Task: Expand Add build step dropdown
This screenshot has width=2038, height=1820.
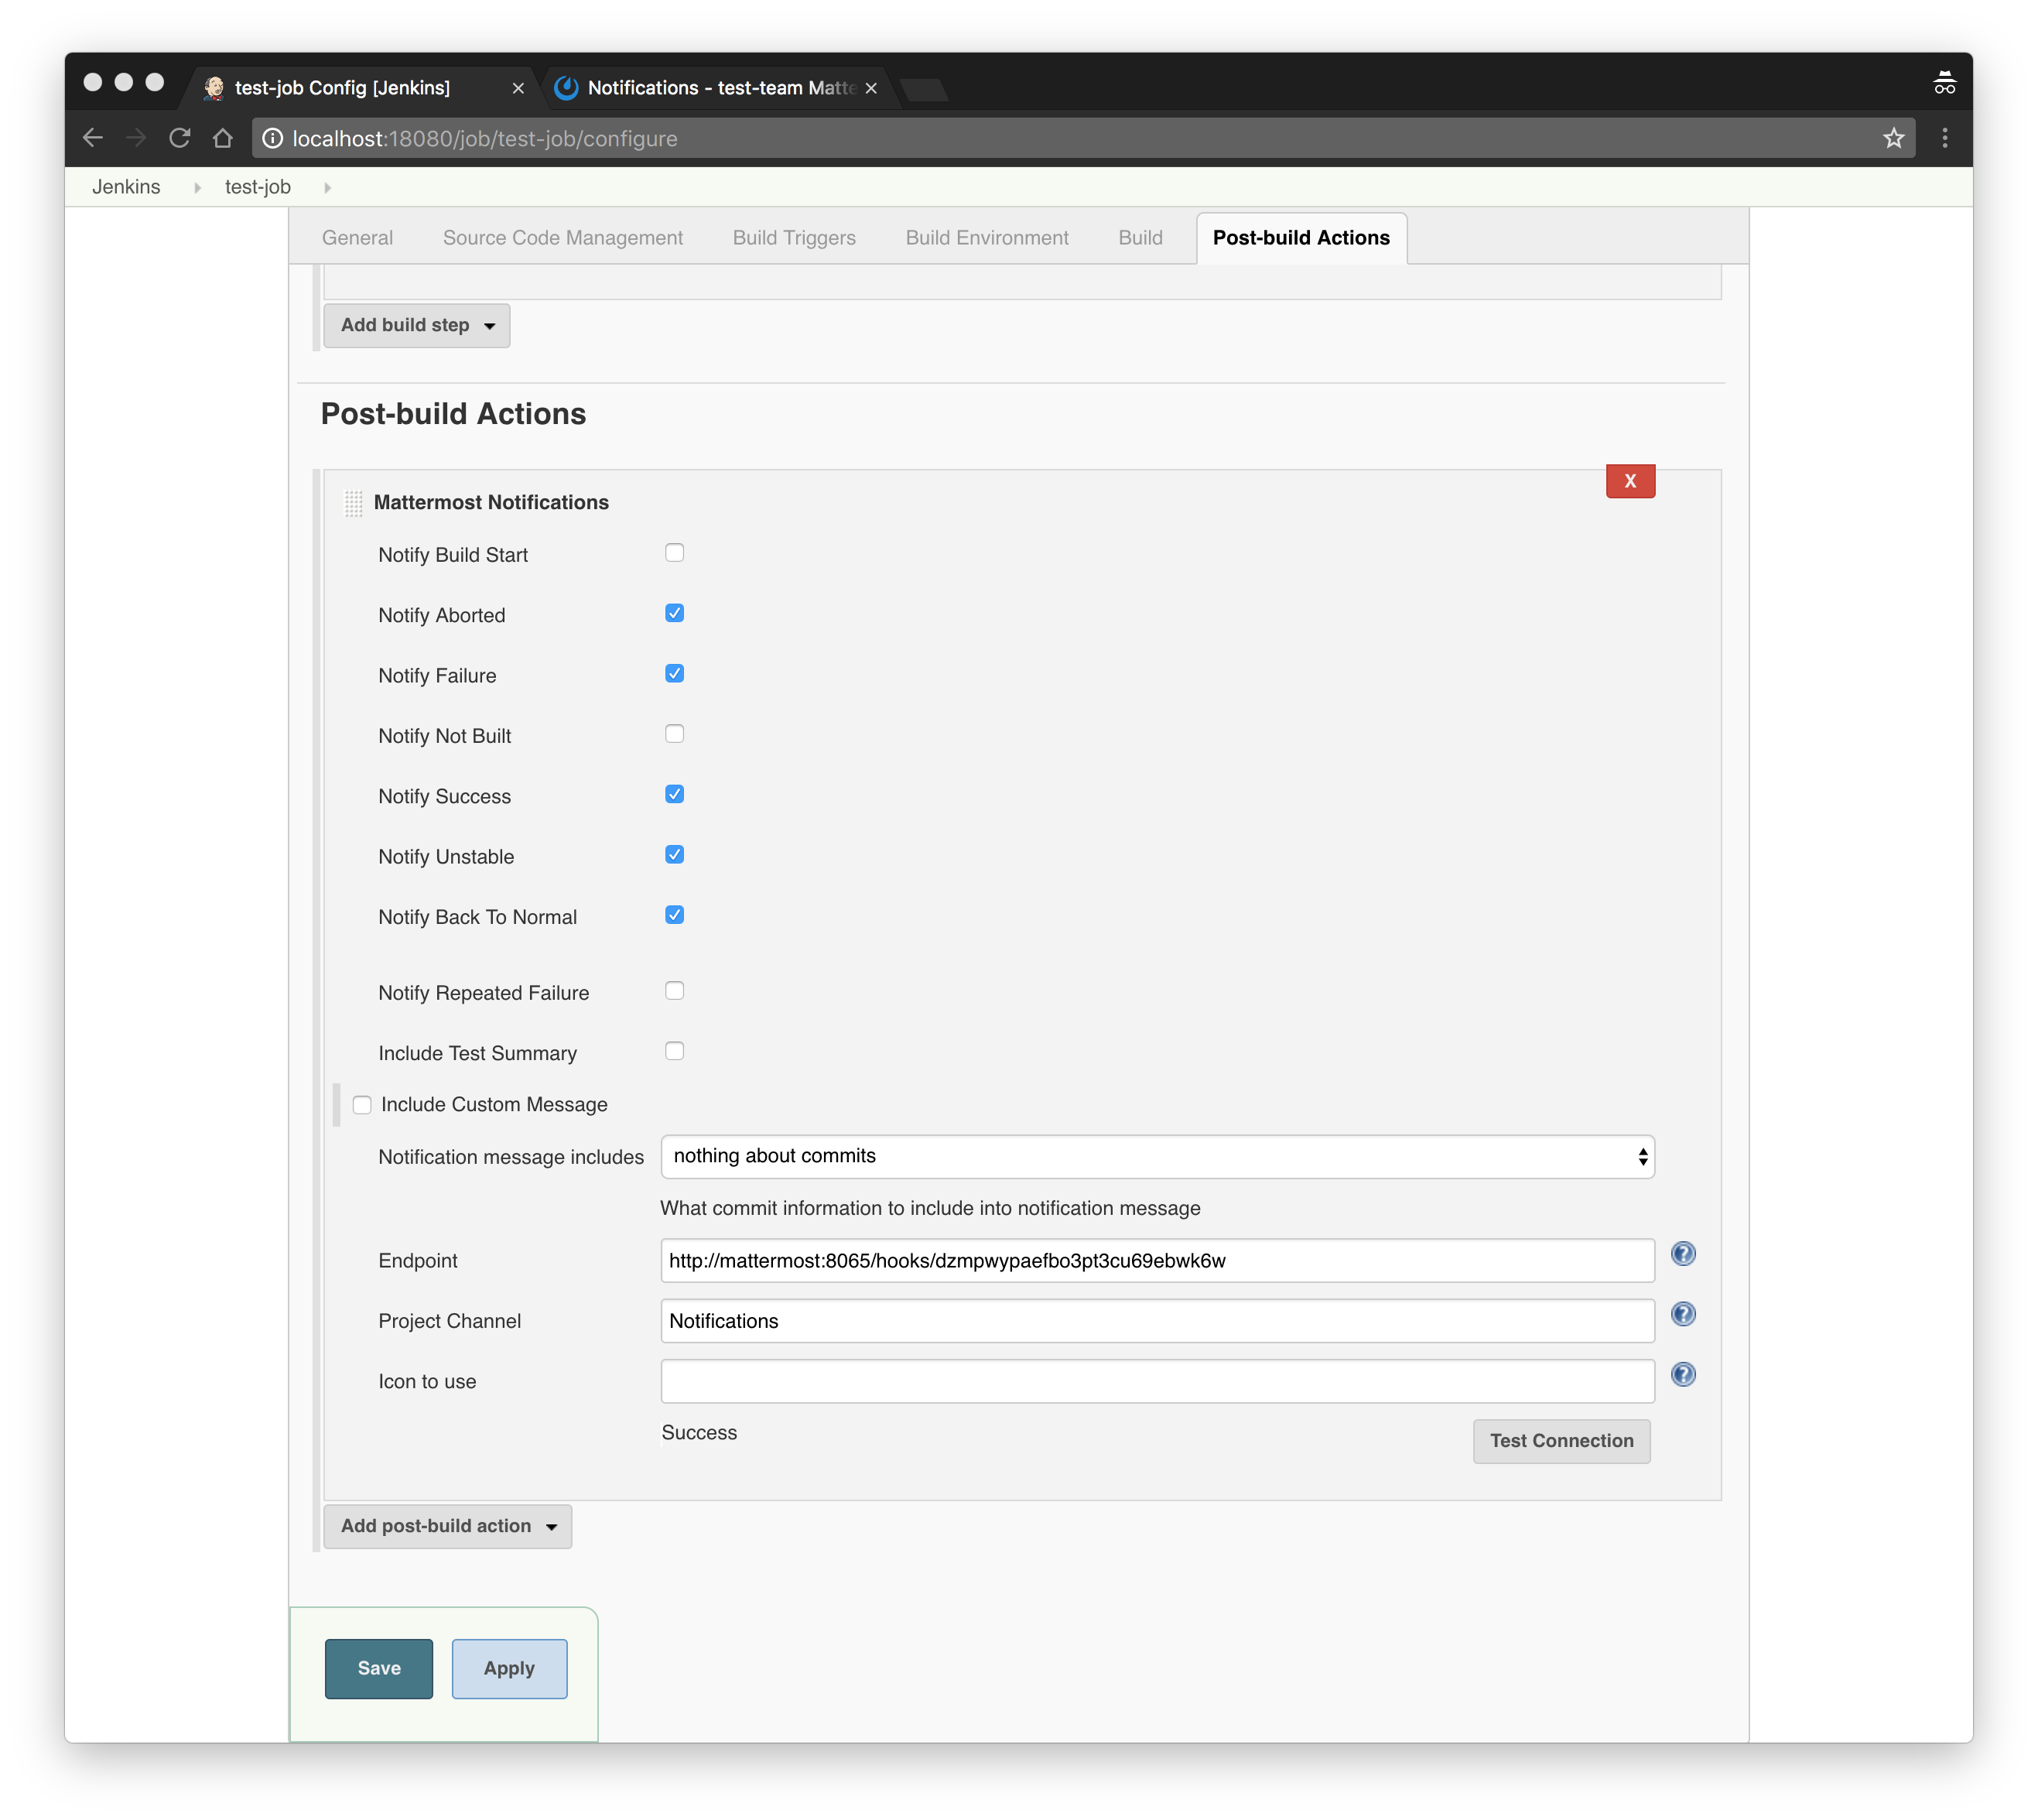Action: click(x=416, y=326)
